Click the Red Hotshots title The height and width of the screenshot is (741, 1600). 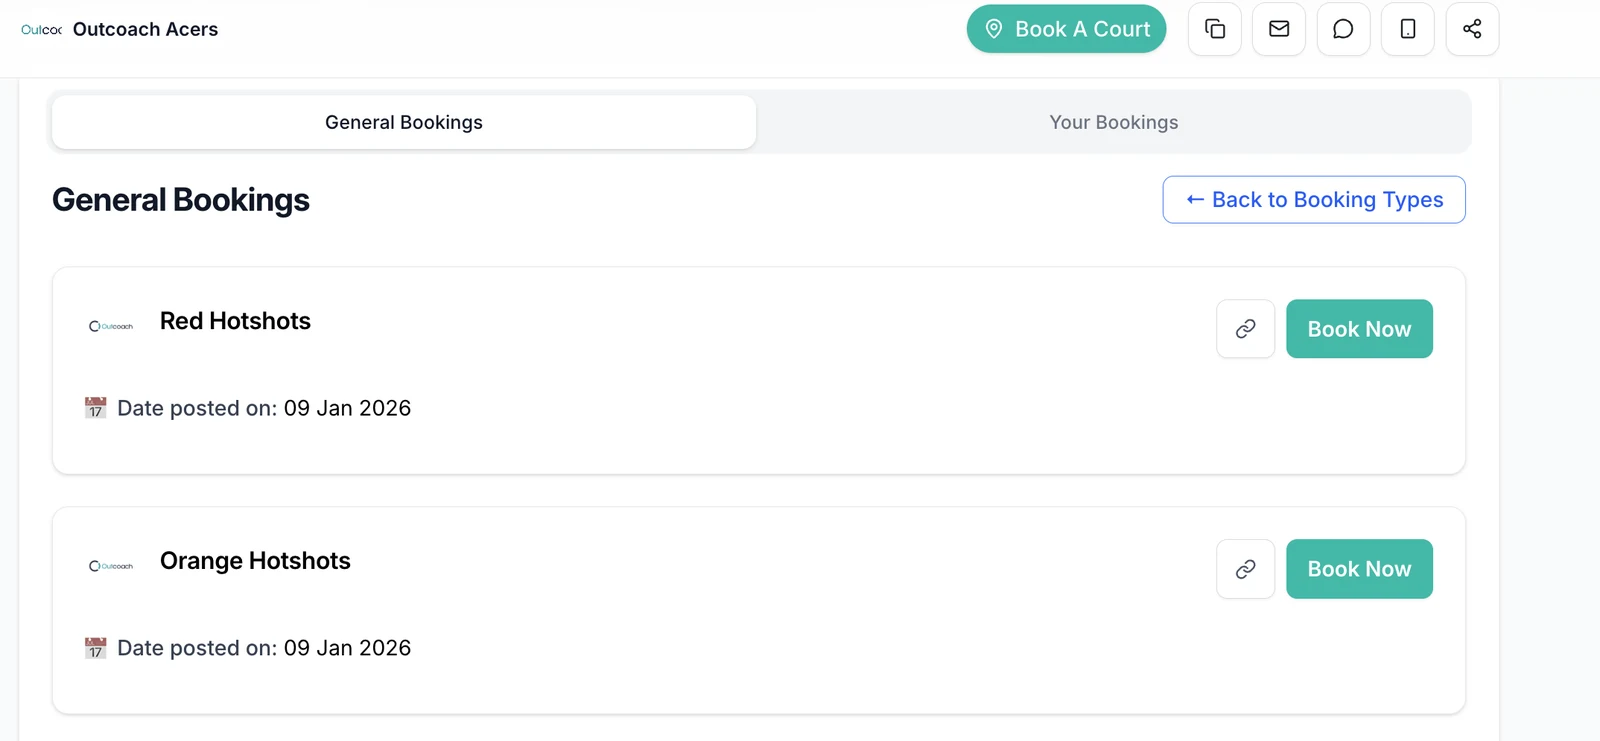click(235, 321)
